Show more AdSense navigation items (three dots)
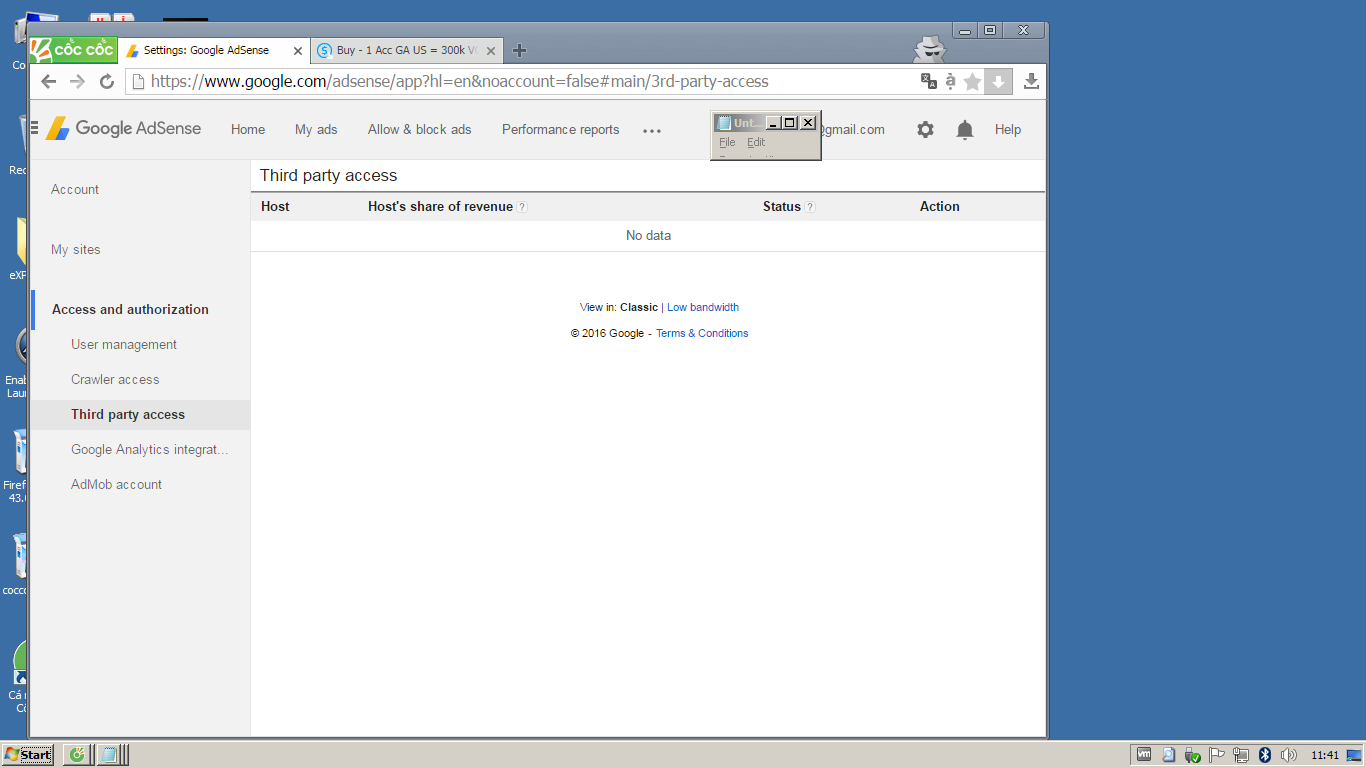The height and width of the screenshot is (768, 1366). pyautogui.click(x=652, y=130)
